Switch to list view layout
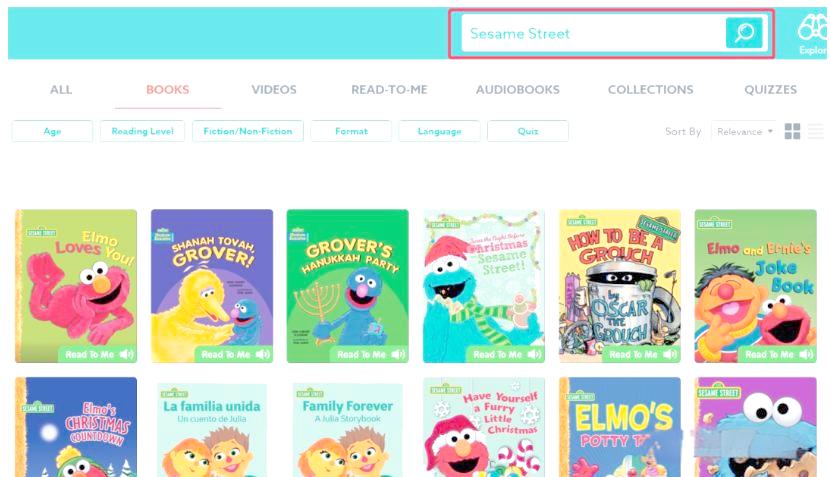The image size is (830, 477). click(x=816, y=131)
